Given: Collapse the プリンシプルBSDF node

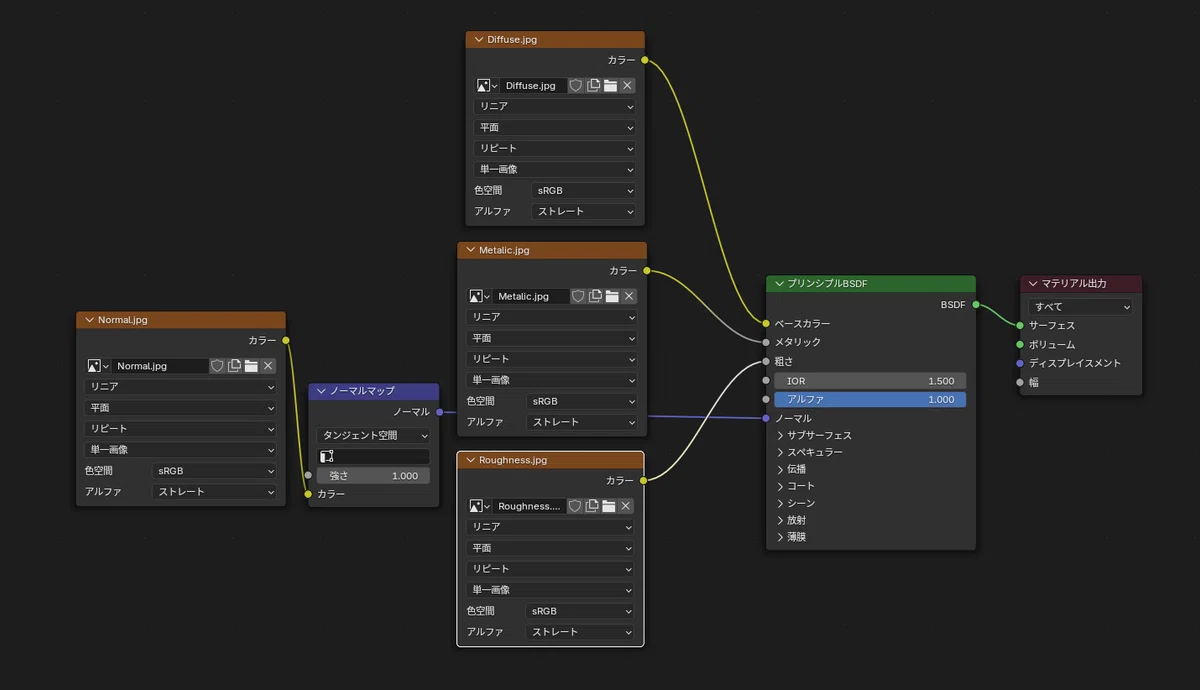Looking at the screenshot, I should click(779, 284).
